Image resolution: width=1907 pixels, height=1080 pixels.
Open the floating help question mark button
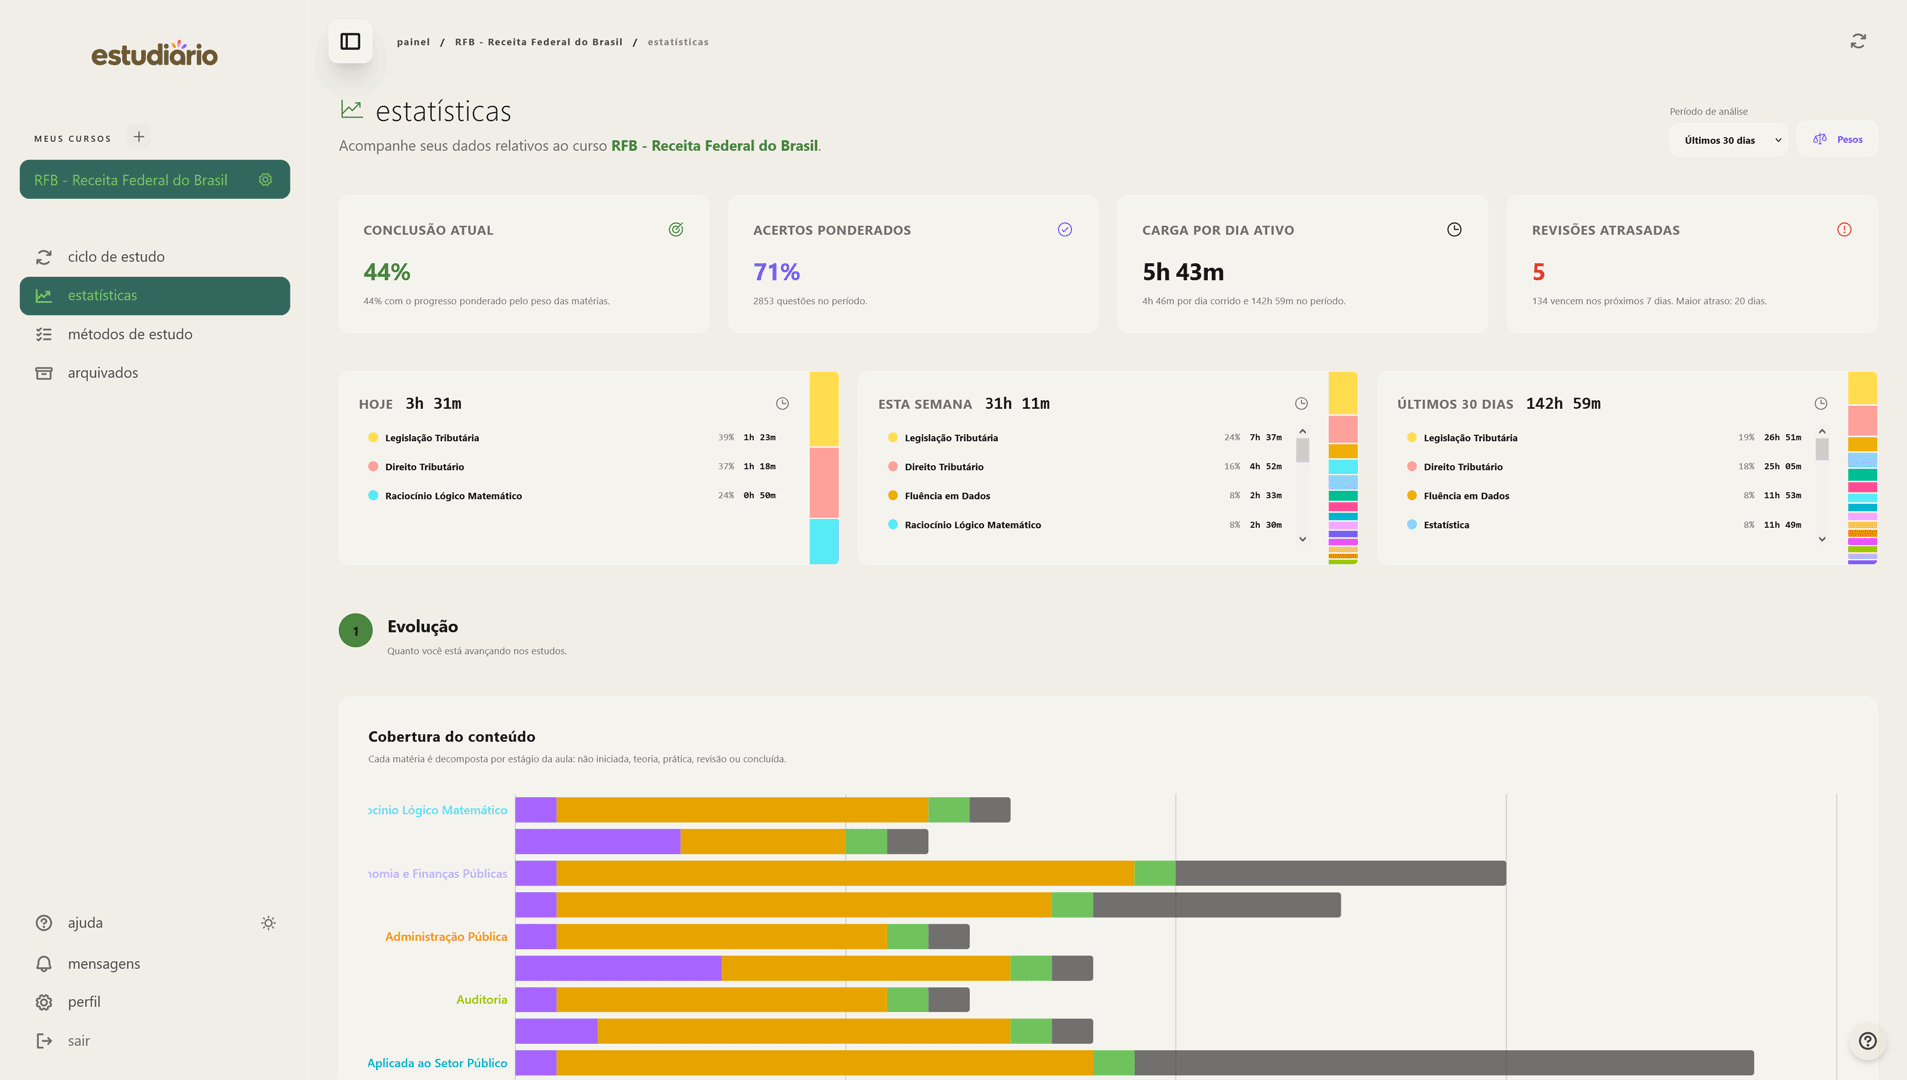[1867, 1041]
